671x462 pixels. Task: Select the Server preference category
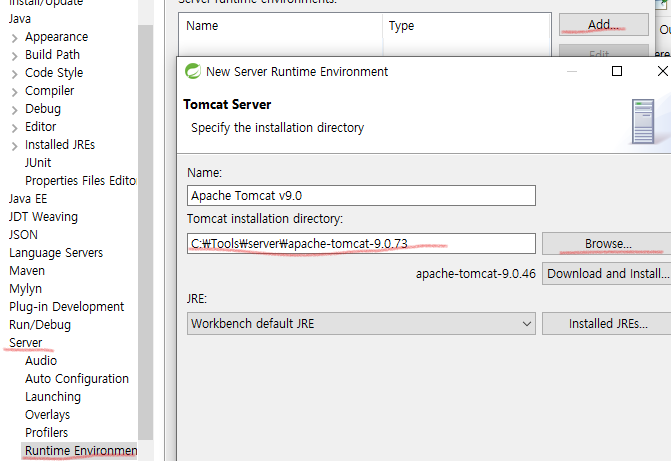26,342
